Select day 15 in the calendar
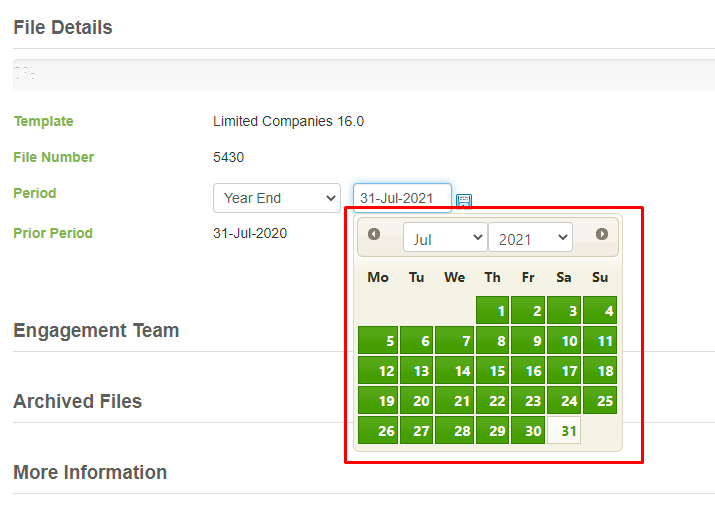Screen dimensions: 715x530 pyautogui.click(x=492, y=370)
